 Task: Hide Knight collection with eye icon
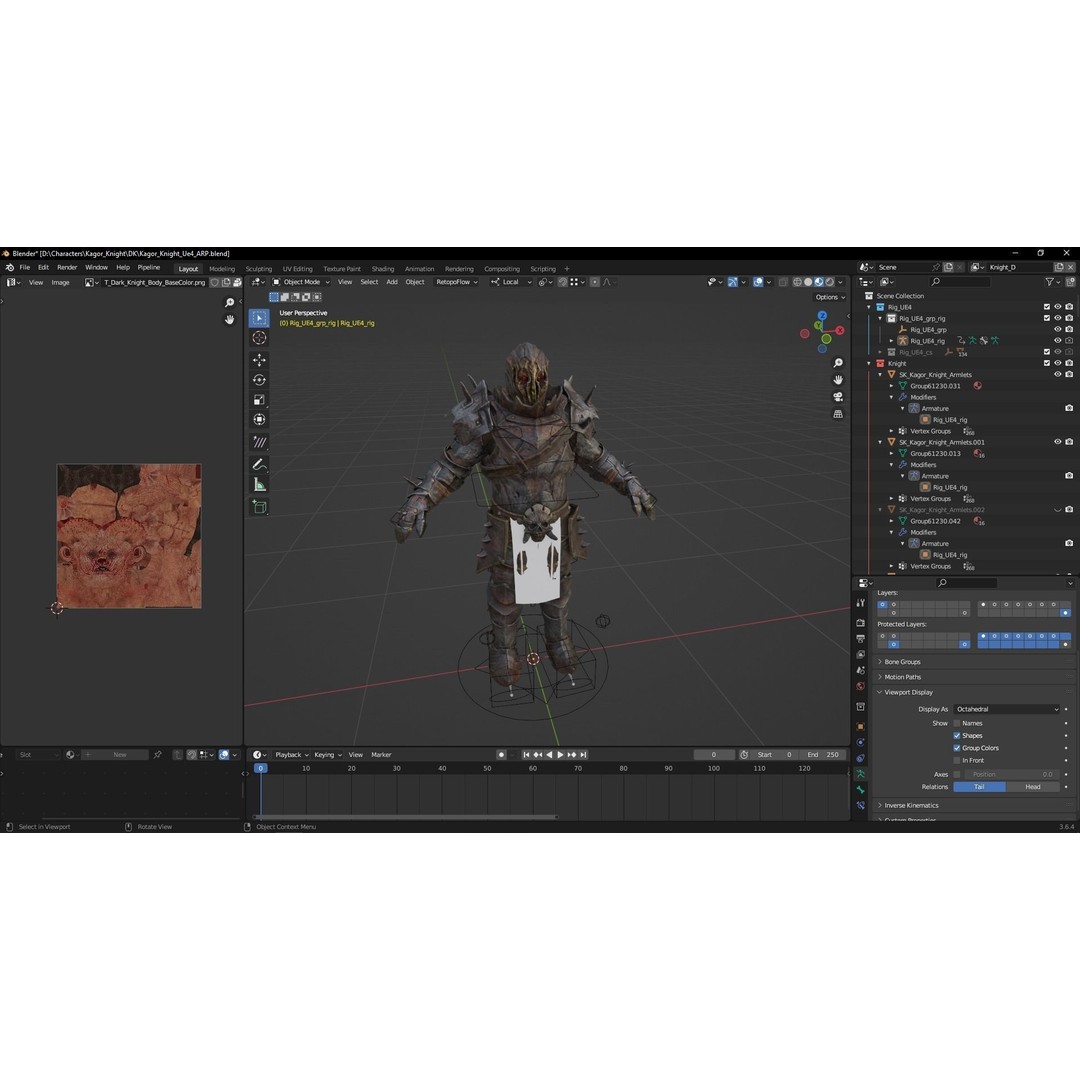[1058, 363]
